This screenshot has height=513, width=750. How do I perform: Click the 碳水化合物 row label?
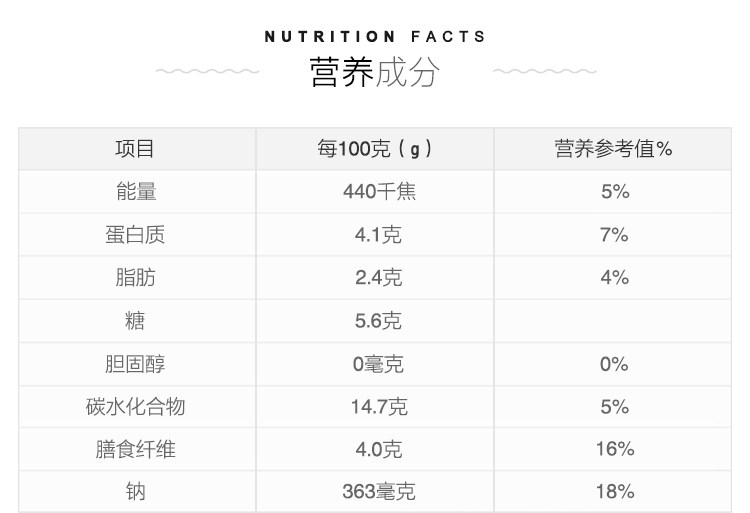click(135, 406)
